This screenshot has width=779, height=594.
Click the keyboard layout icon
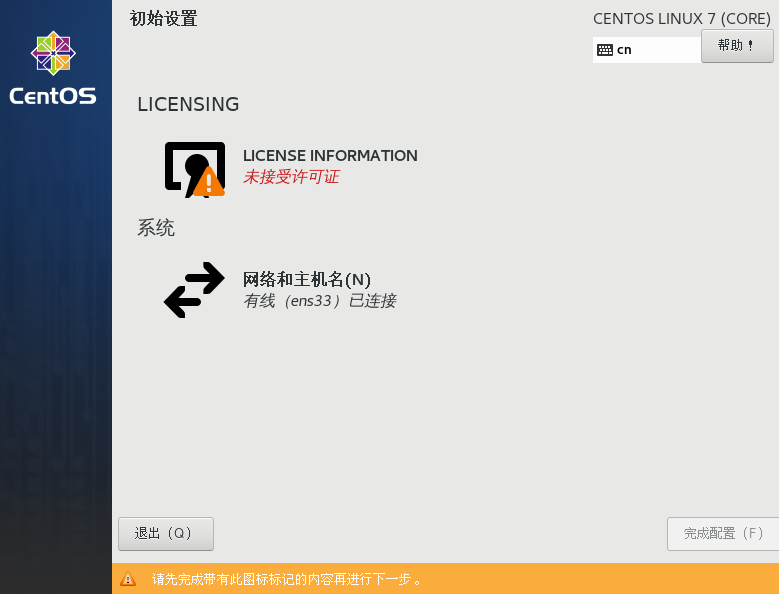[x=605, y=50]
